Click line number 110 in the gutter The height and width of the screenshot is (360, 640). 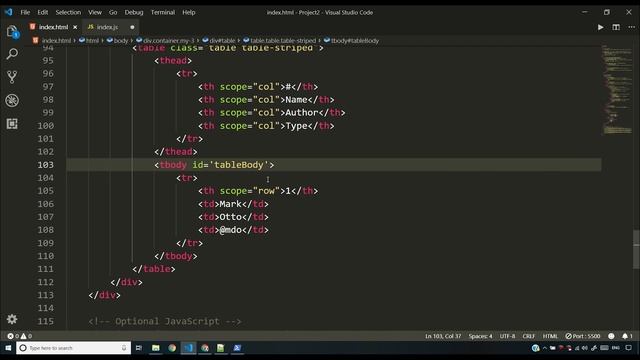45,256
